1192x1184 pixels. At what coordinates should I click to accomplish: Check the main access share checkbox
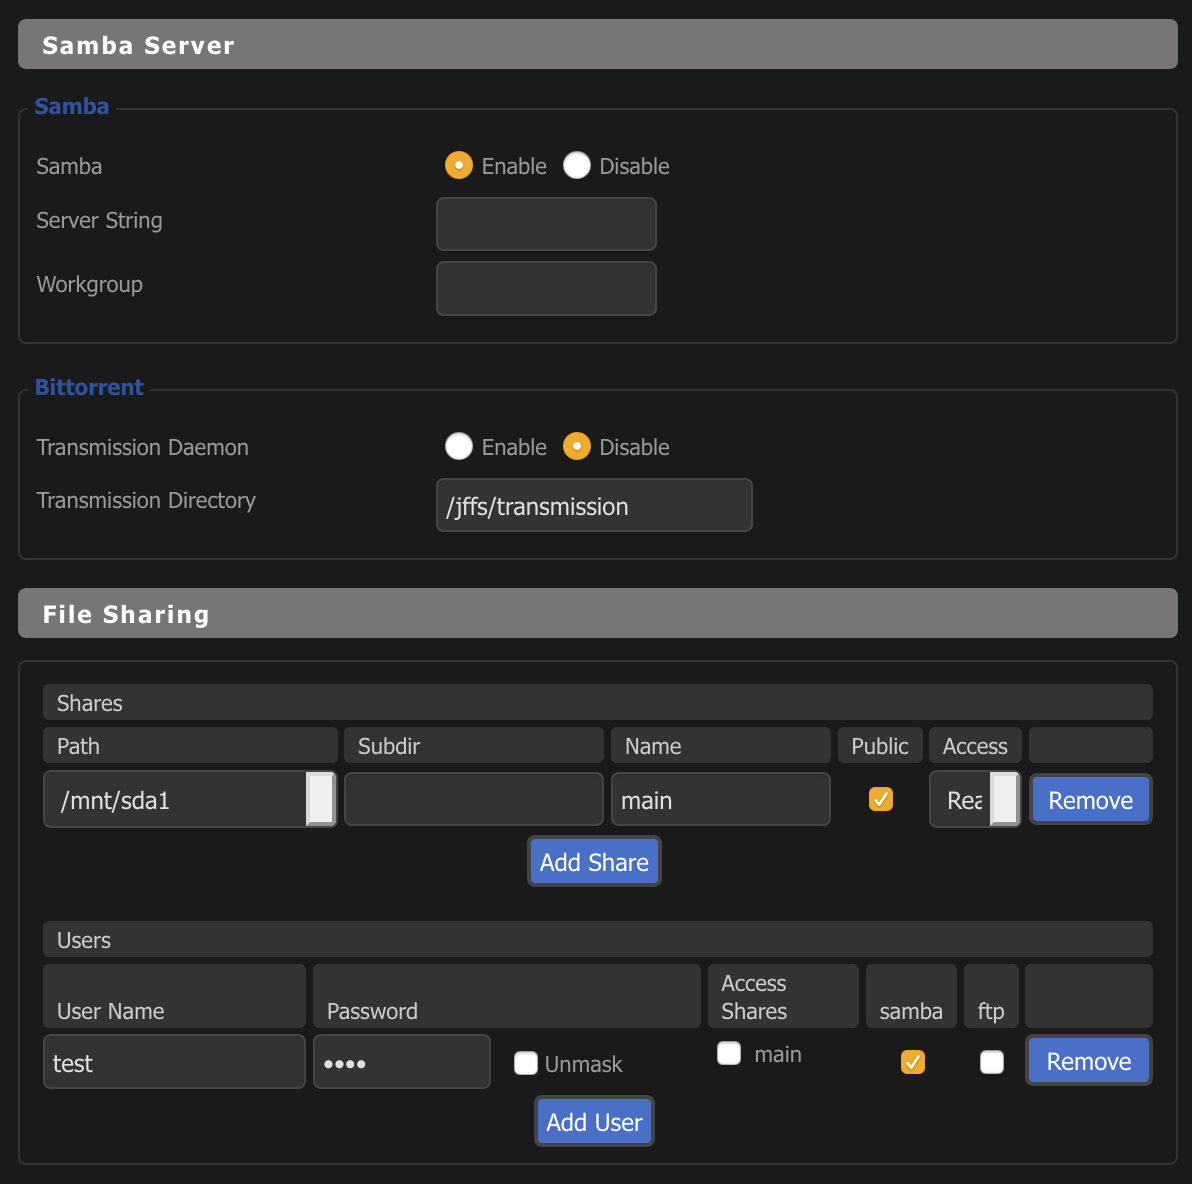tap(730, 1054)
